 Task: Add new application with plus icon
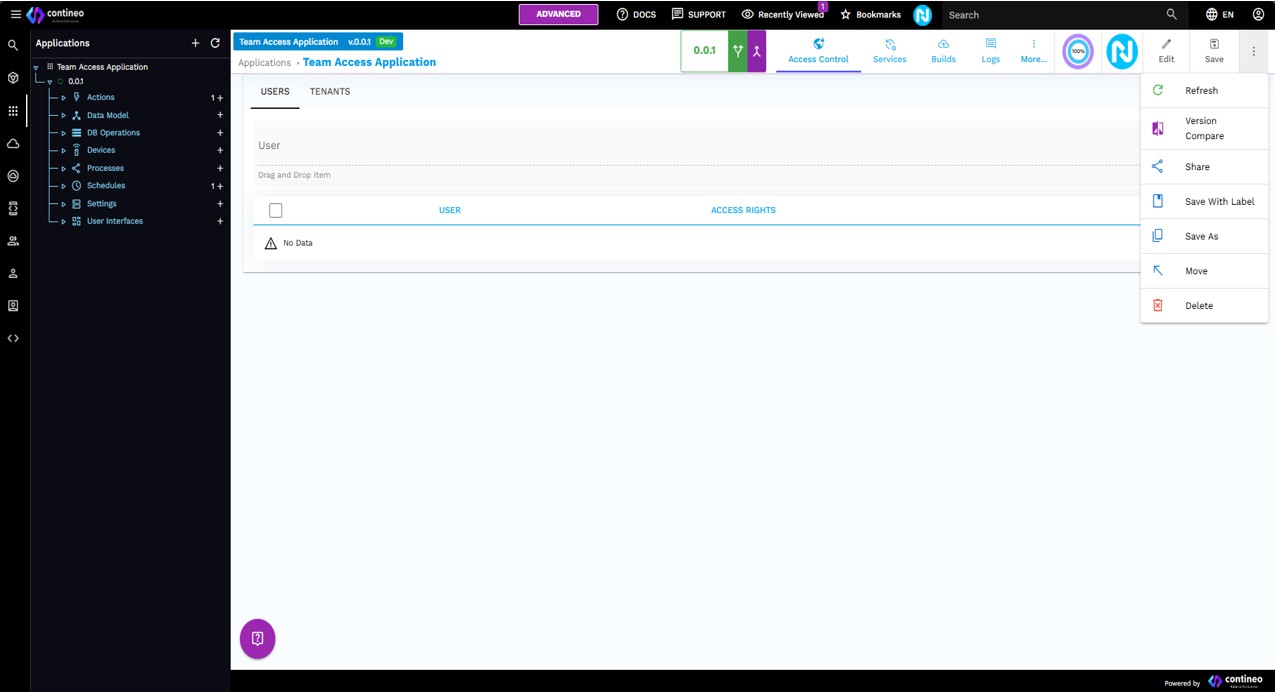click(195, 43)
